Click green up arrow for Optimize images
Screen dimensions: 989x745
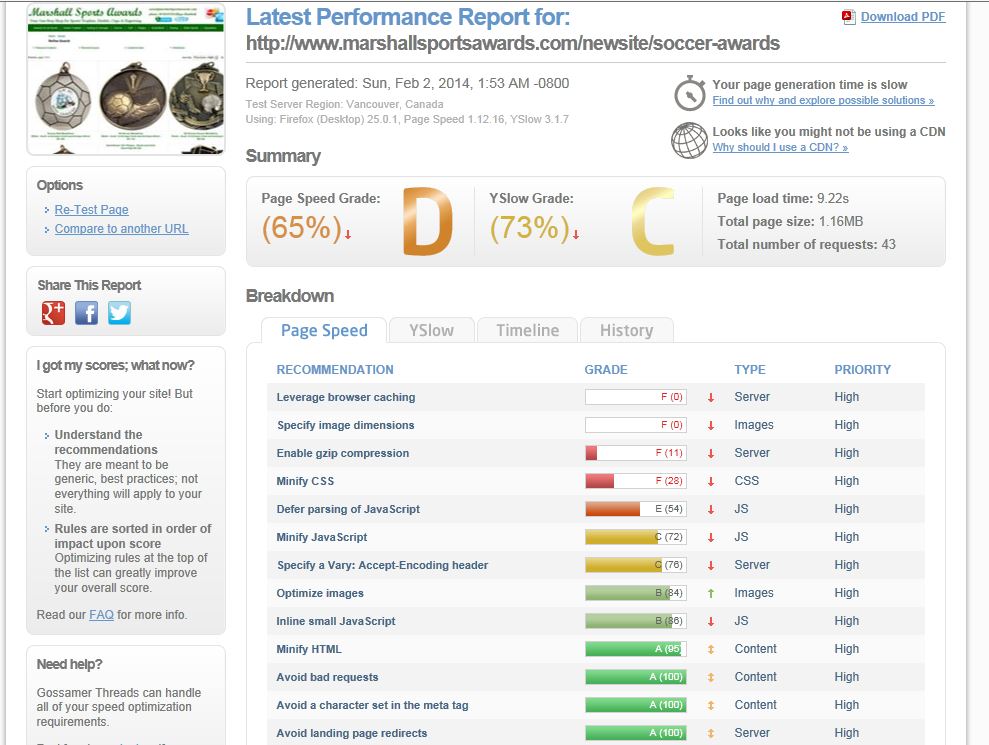click(x=711, y=593)
